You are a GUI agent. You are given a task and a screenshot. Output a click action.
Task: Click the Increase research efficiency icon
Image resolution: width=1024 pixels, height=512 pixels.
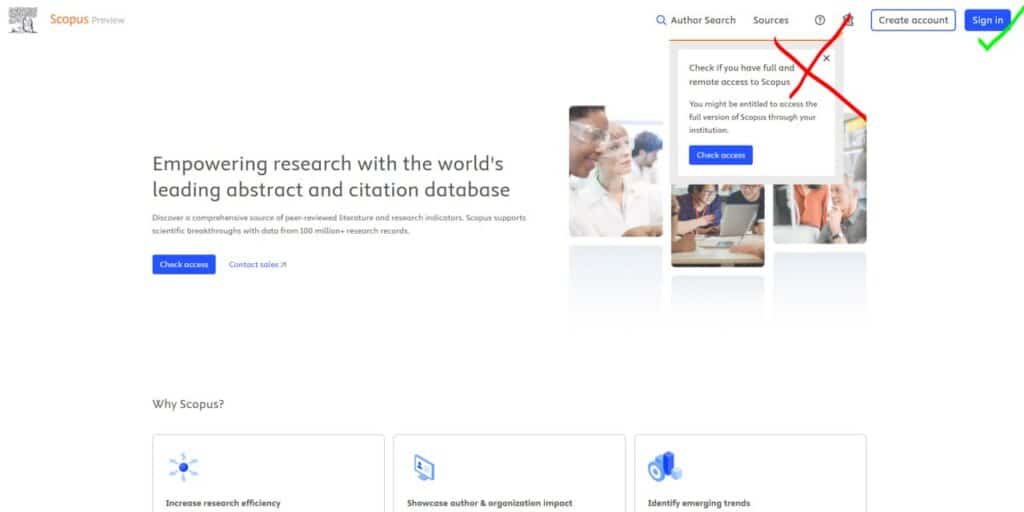click(x=184, y=467)
